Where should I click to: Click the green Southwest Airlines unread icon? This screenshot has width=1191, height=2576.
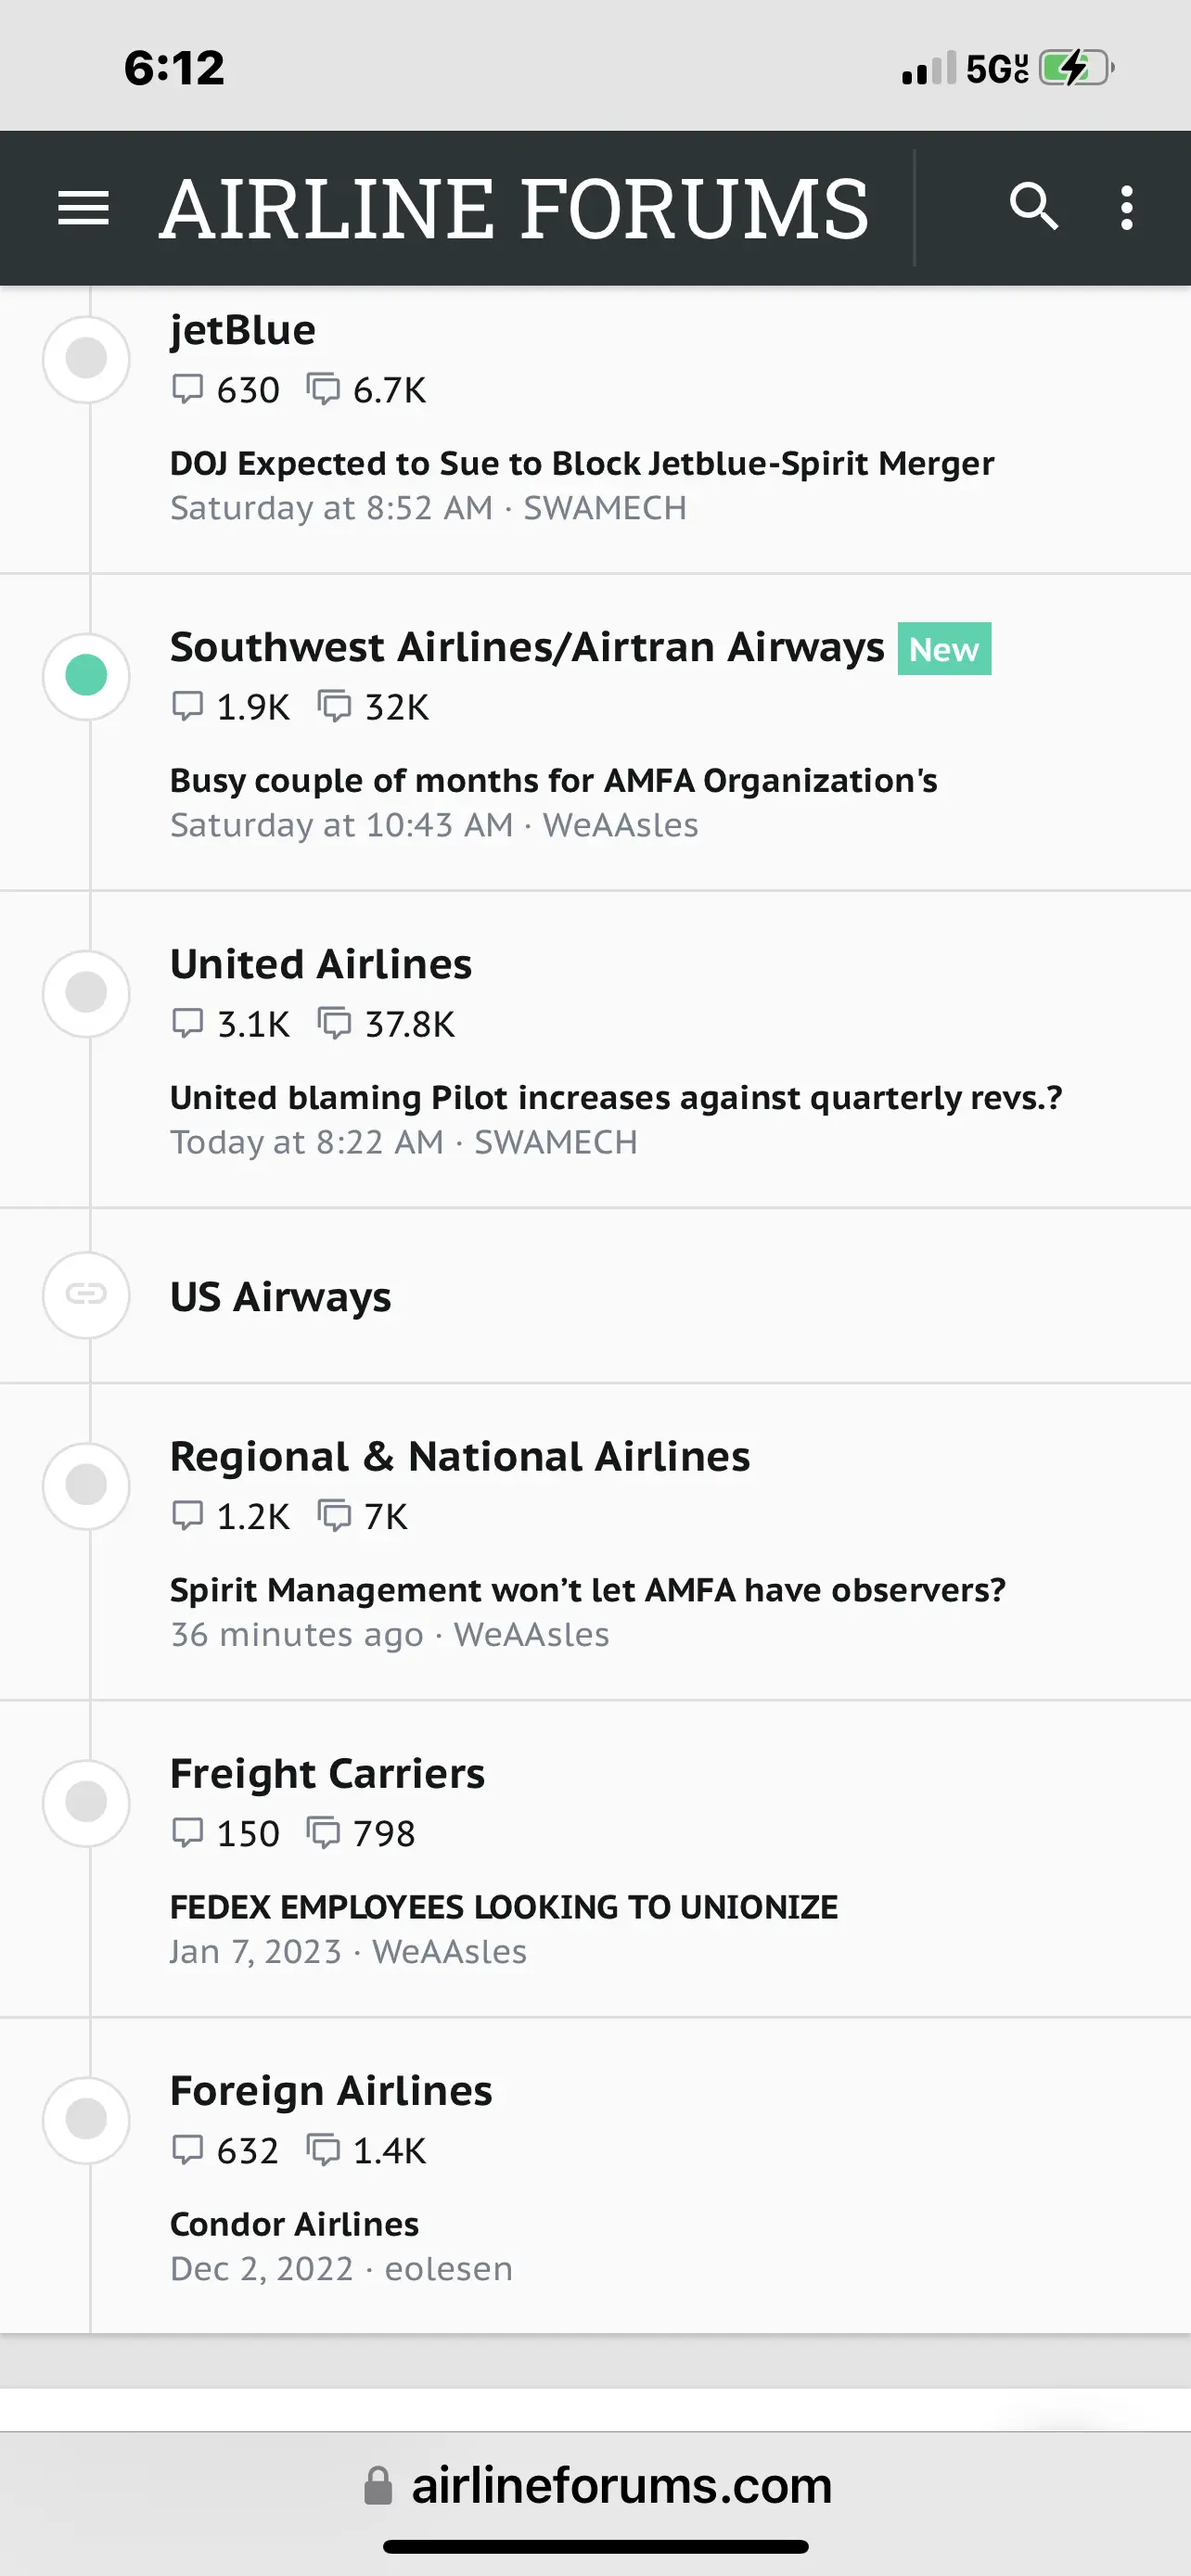point(86,676)
